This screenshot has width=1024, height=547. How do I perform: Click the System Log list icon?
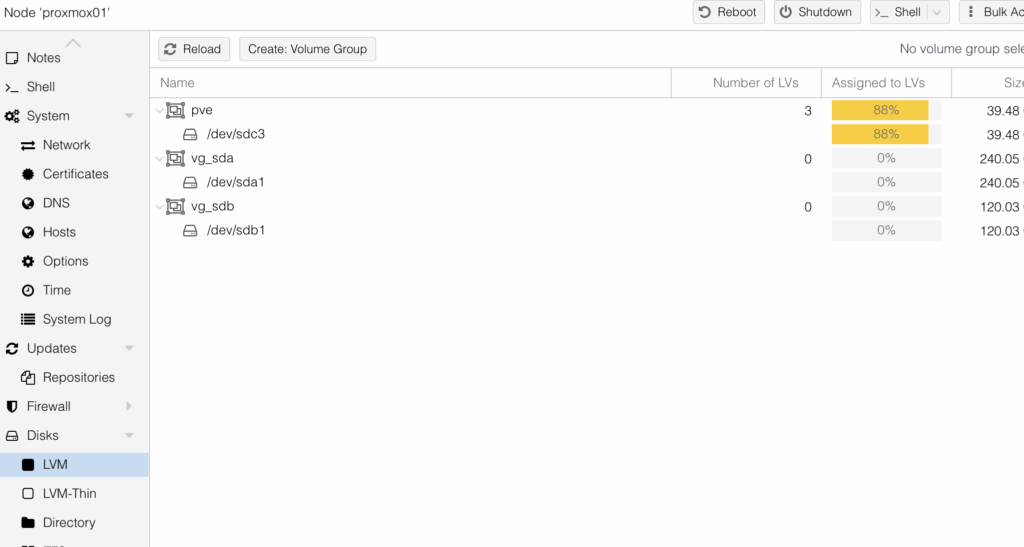point(28,319)
